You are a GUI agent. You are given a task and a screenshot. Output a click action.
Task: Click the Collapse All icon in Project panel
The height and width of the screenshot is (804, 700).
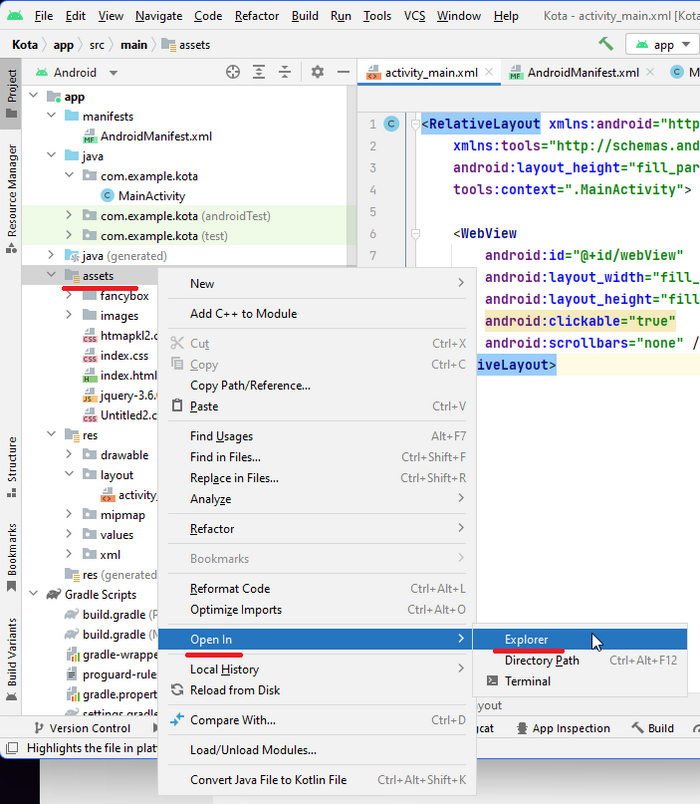click(285, 72)
